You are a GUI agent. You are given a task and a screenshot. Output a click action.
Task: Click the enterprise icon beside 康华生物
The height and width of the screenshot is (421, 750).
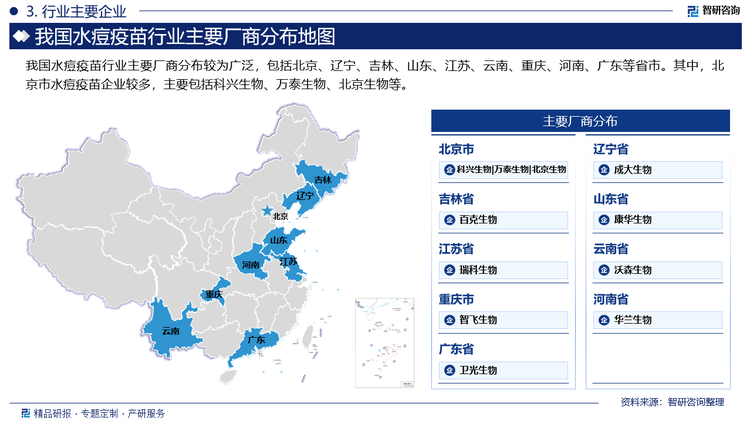604,220
